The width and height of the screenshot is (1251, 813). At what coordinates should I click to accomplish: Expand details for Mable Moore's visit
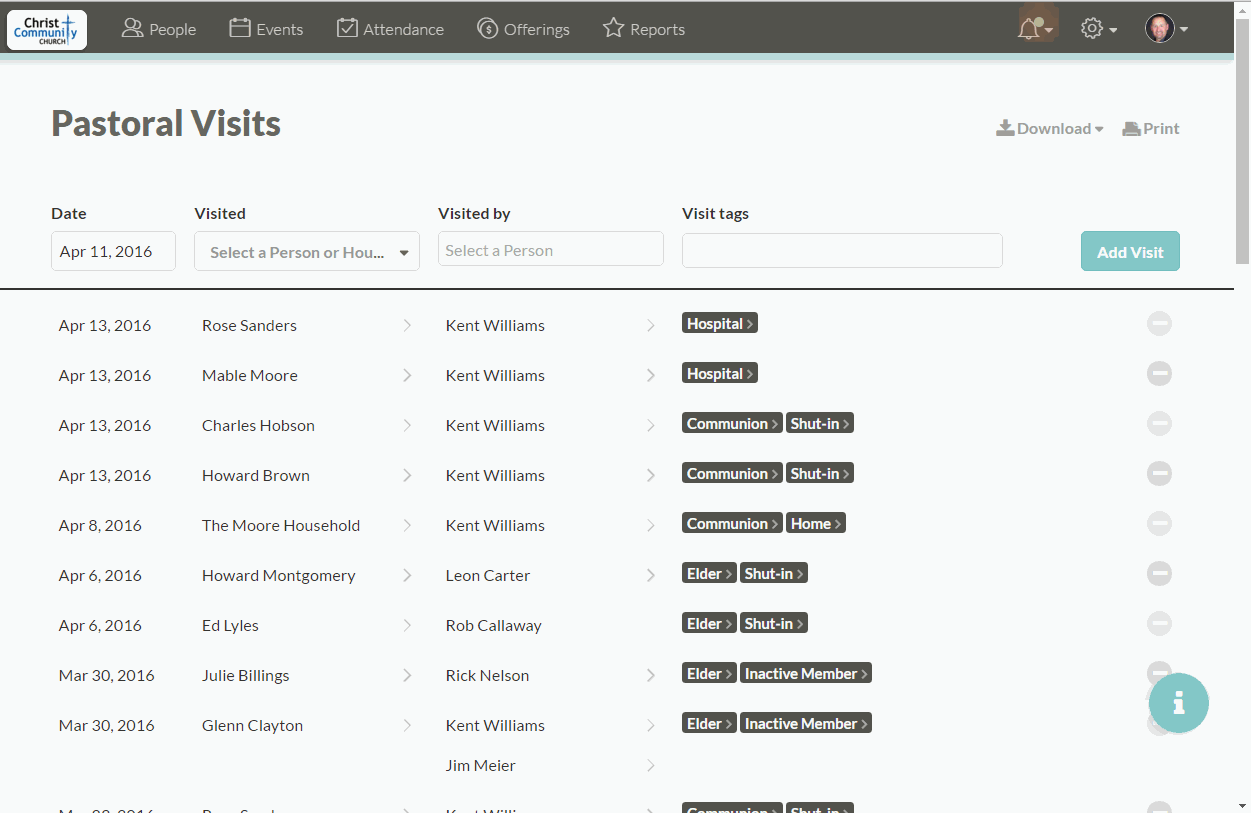(407, 374)
